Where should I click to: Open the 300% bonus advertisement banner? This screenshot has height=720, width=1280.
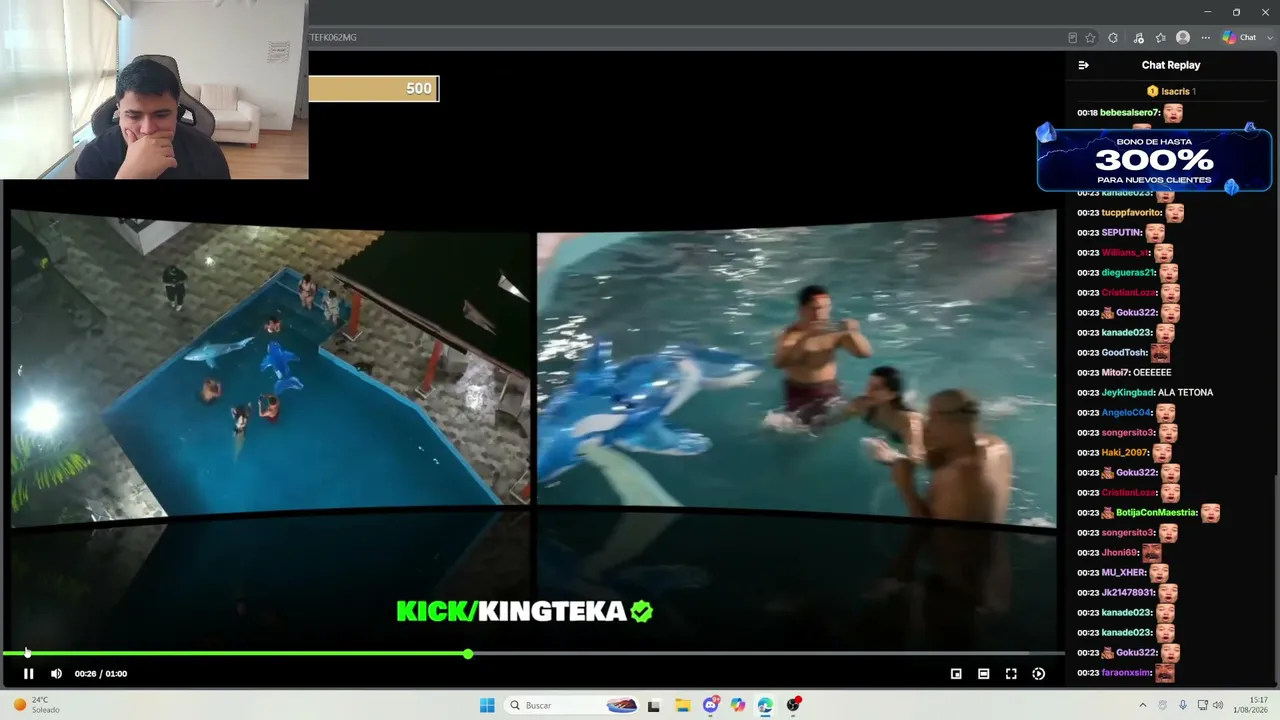(1154, 158)
